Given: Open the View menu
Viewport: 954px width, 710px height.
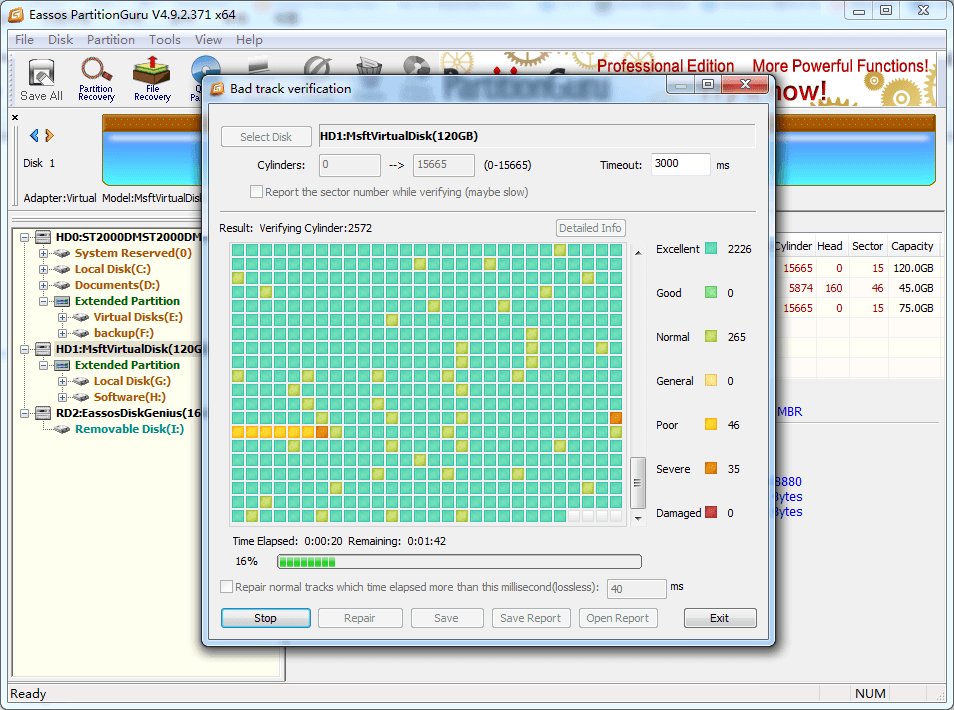Looking at the screenshot, I should pos(208,40).
